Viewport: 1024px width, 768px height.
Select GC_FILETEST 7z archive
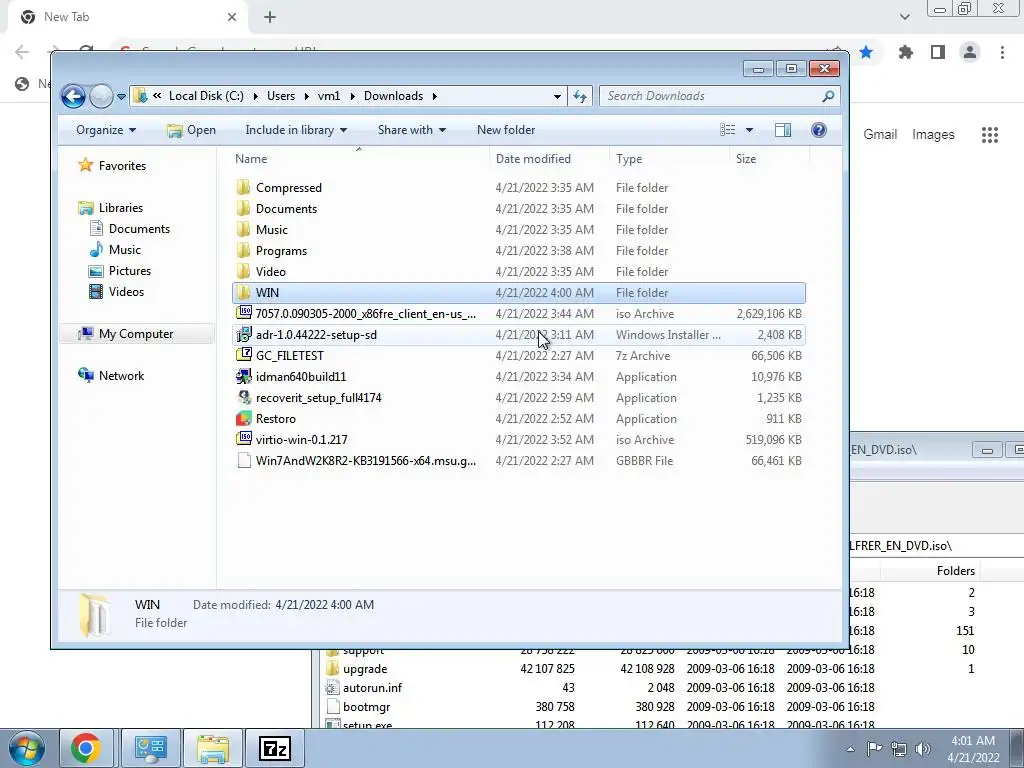519,356
